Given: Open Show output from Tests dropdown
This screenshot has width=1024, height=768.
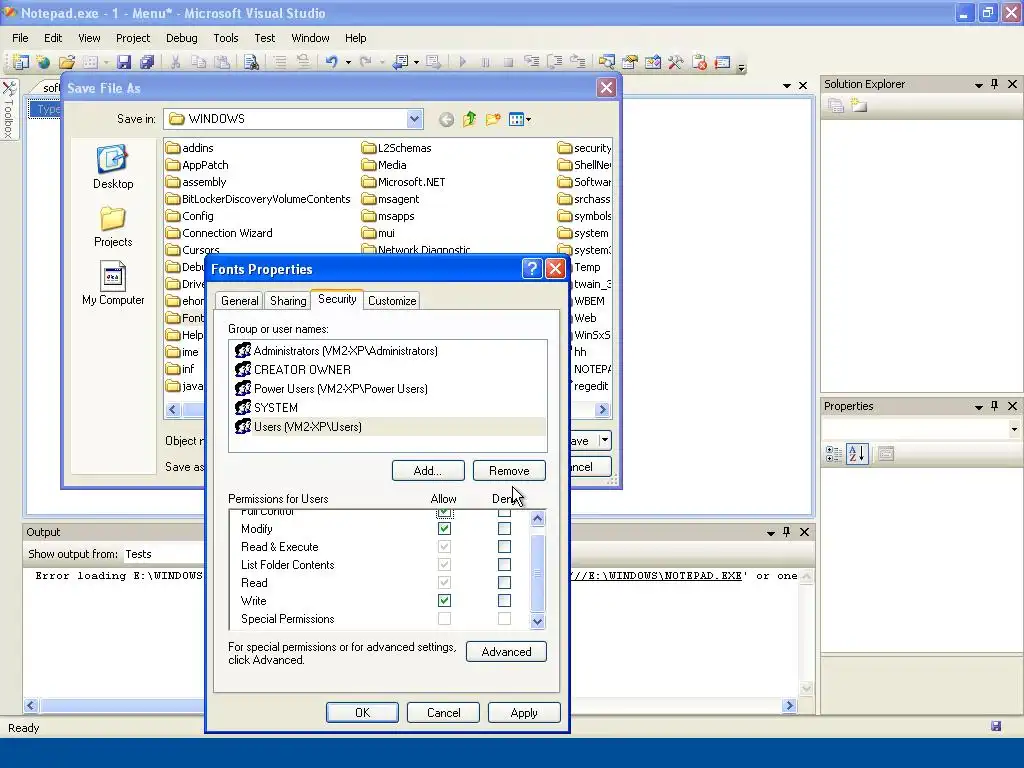Looking at the screenshot, I should click(x=163, y=554).
